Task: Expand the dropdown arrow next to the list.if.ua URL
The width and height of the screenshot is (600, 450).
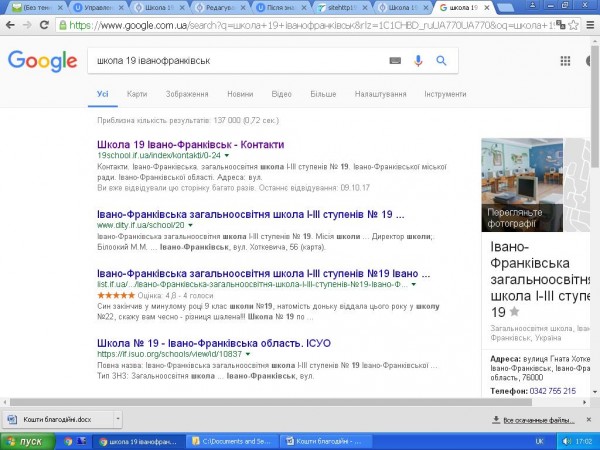Action: [x=414, y=284]
